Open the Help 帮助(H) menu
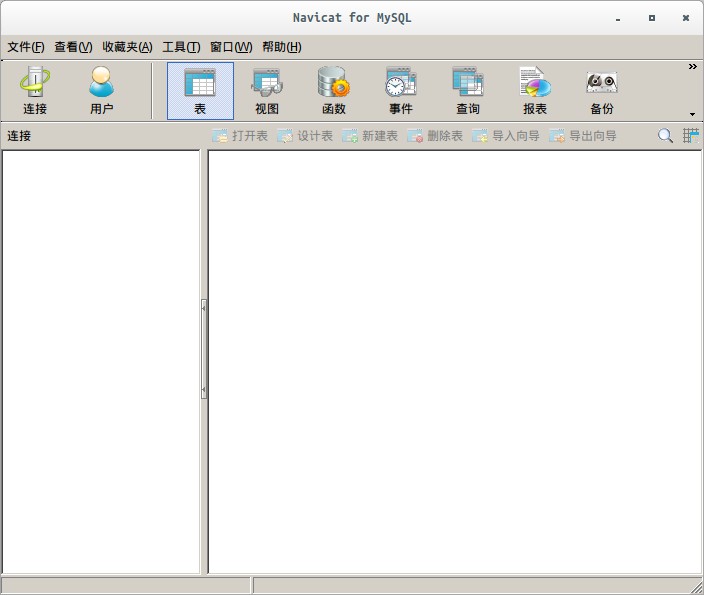This screenshot has height=595, width=704. [x=282, y=47]
